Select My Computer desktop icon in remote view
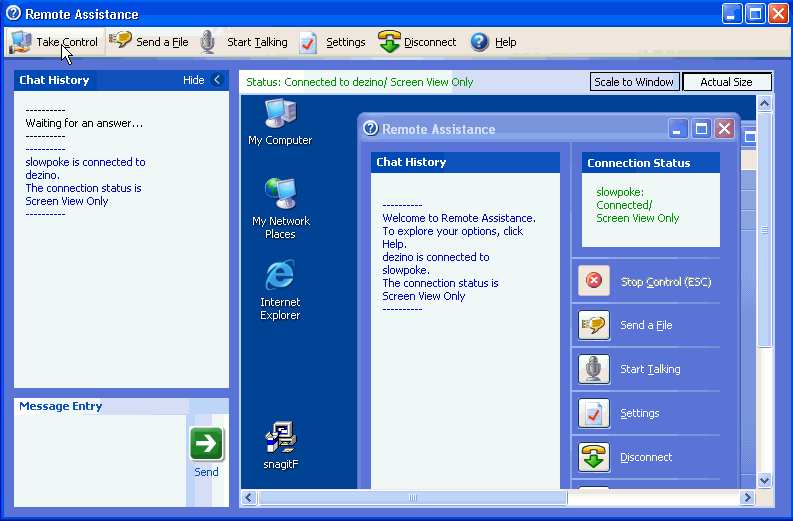793x521 pixels. [x=280, y=113]
